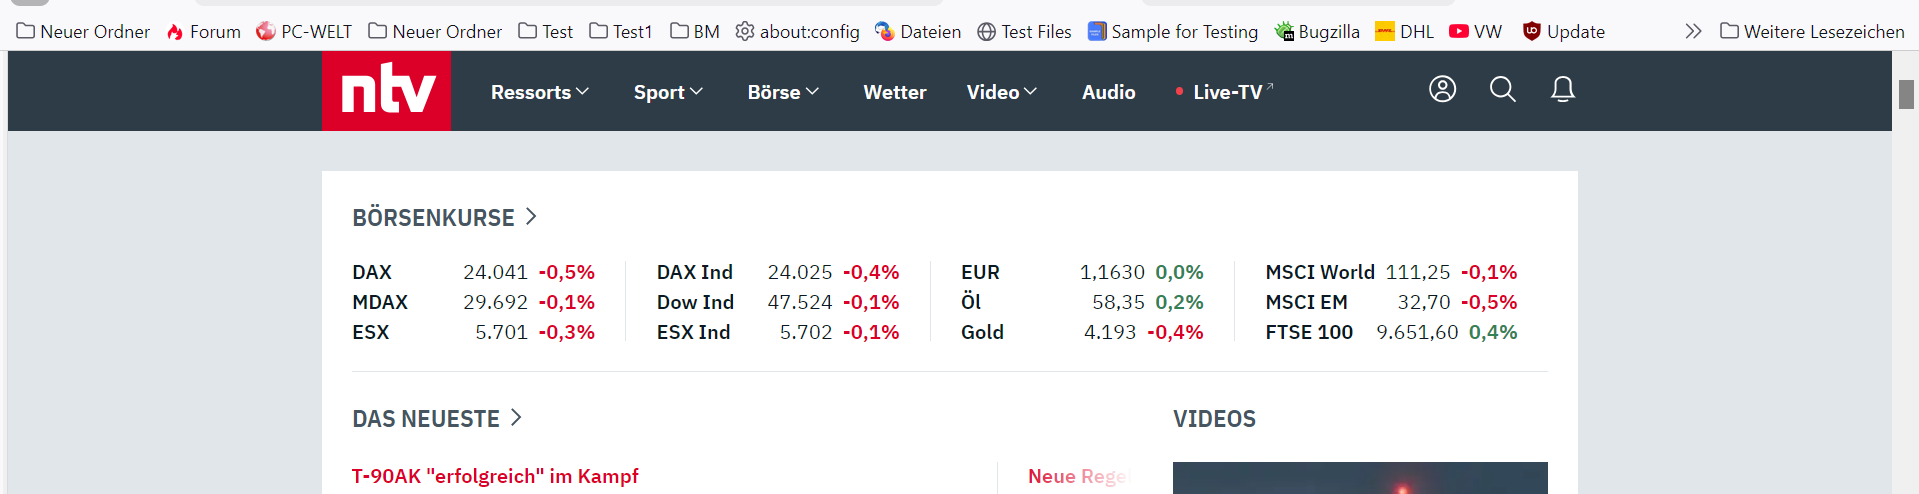
Task: Open the DHL bookmark
Action: click(1404, 32)
